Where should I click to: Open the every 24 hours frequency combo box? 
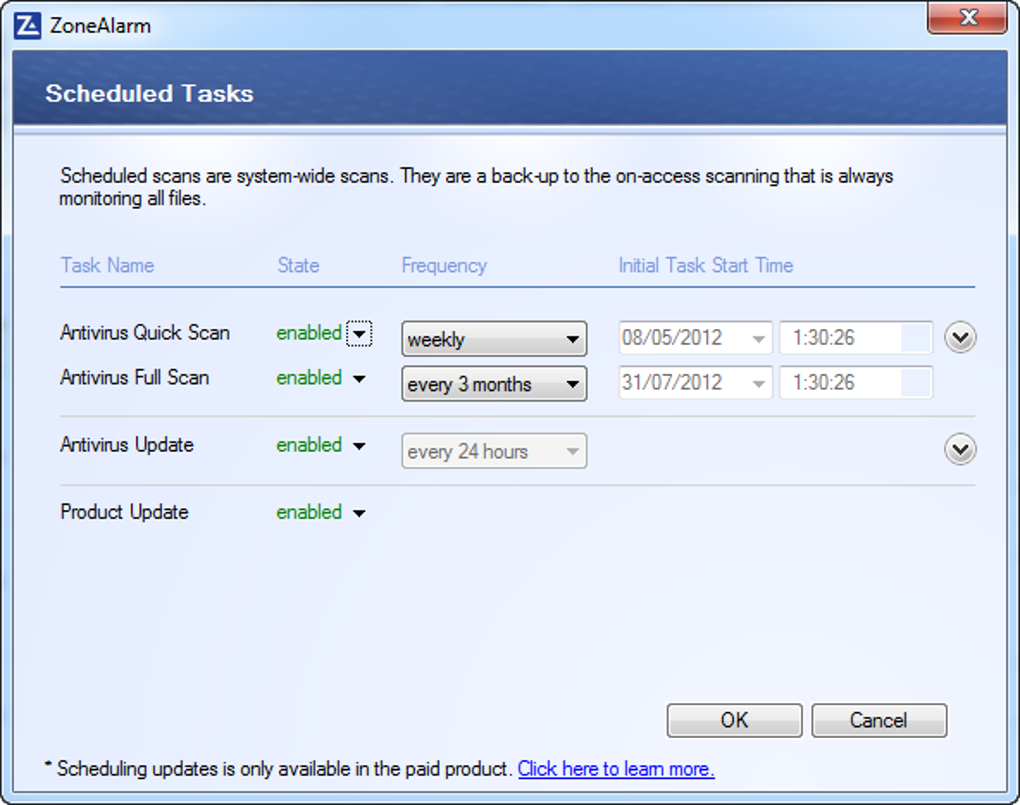tap(494, 451)
